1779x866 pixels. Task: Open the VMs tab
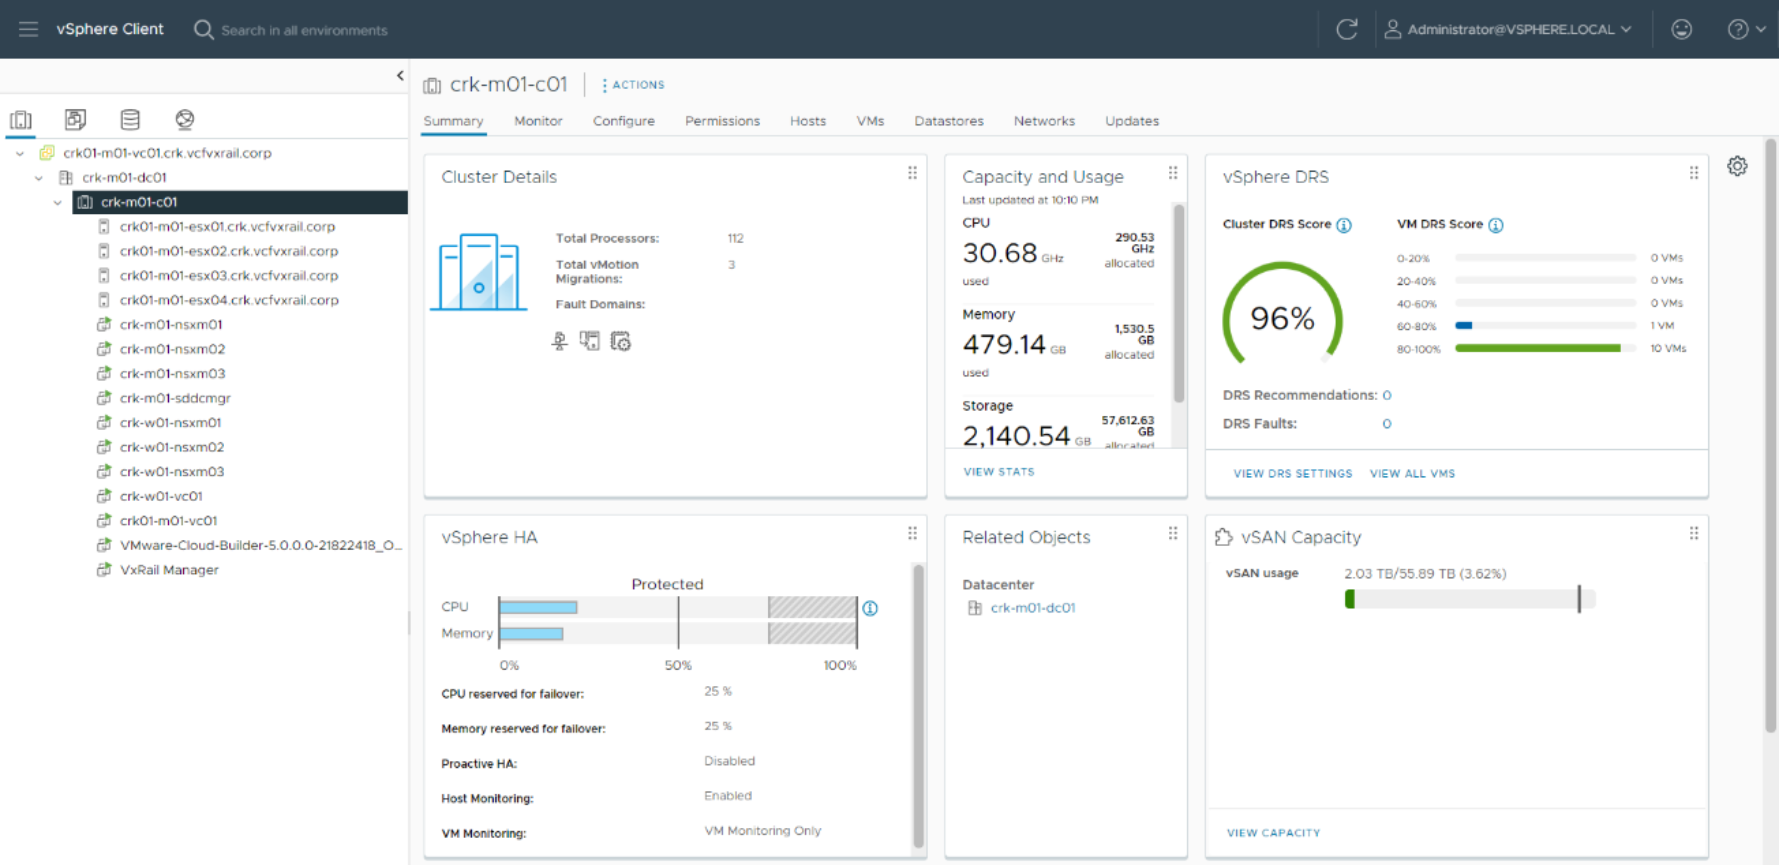pos(870,121)
